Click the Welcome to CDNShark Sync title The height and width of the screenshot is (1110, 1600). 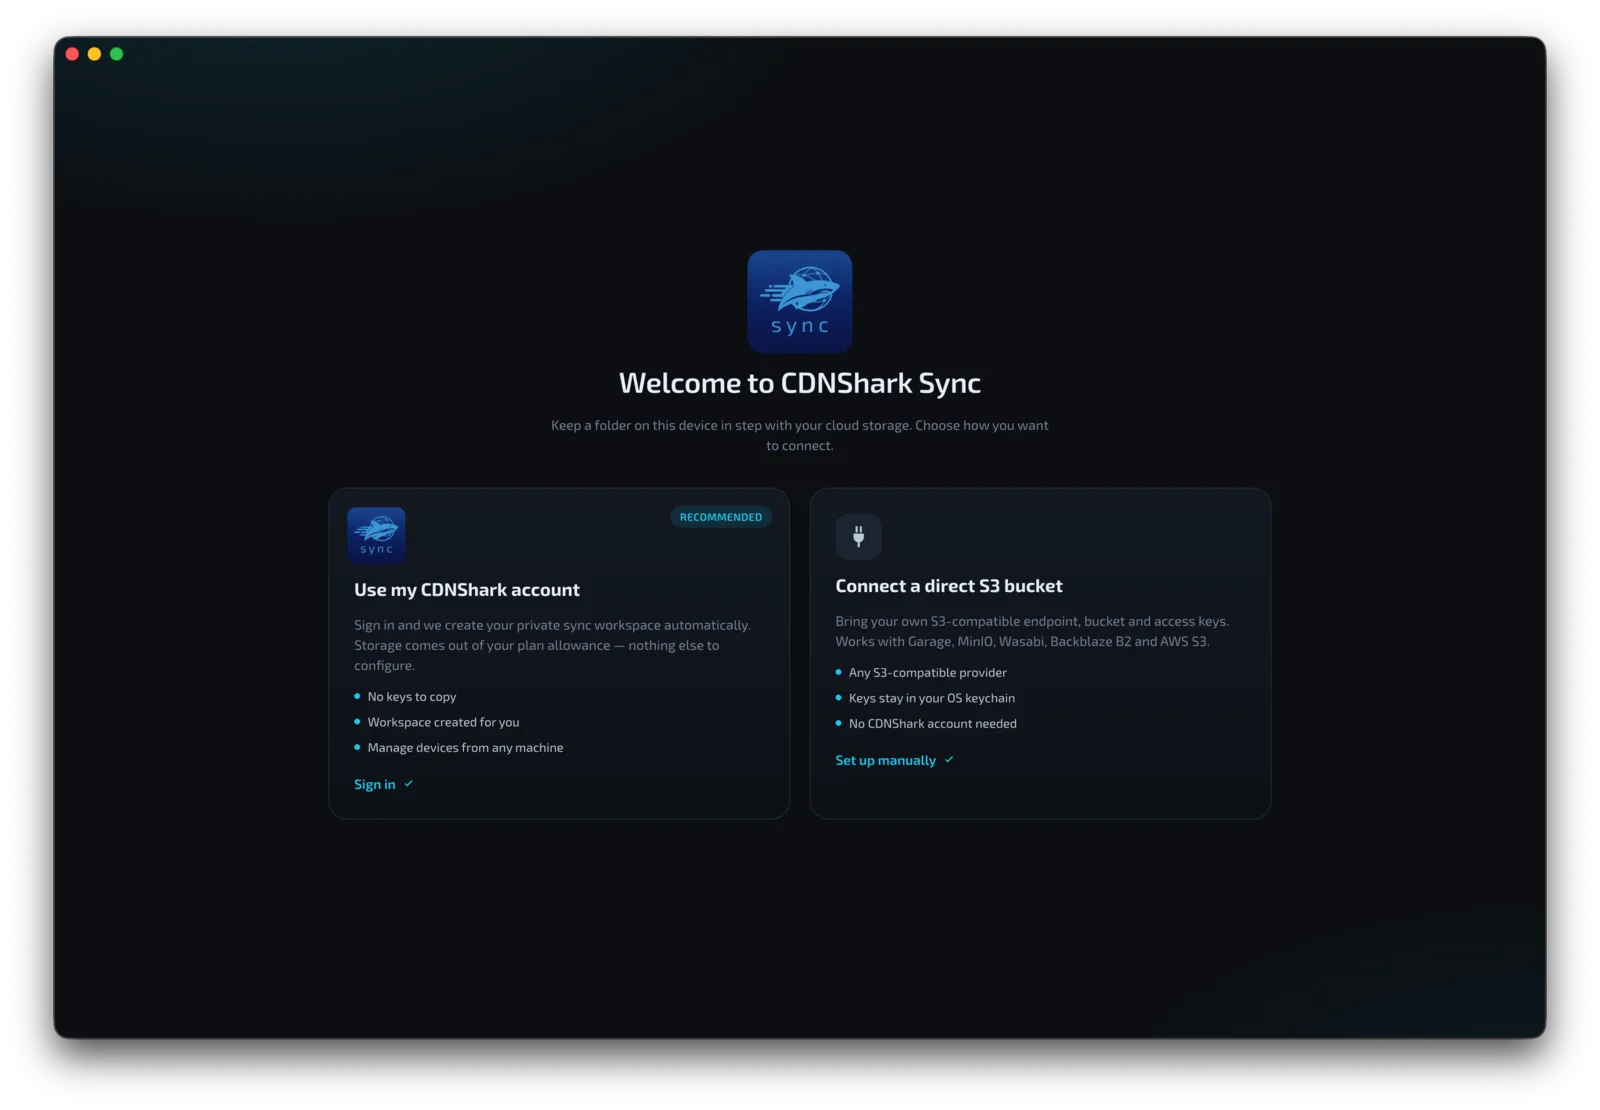[x=800, y=383]
